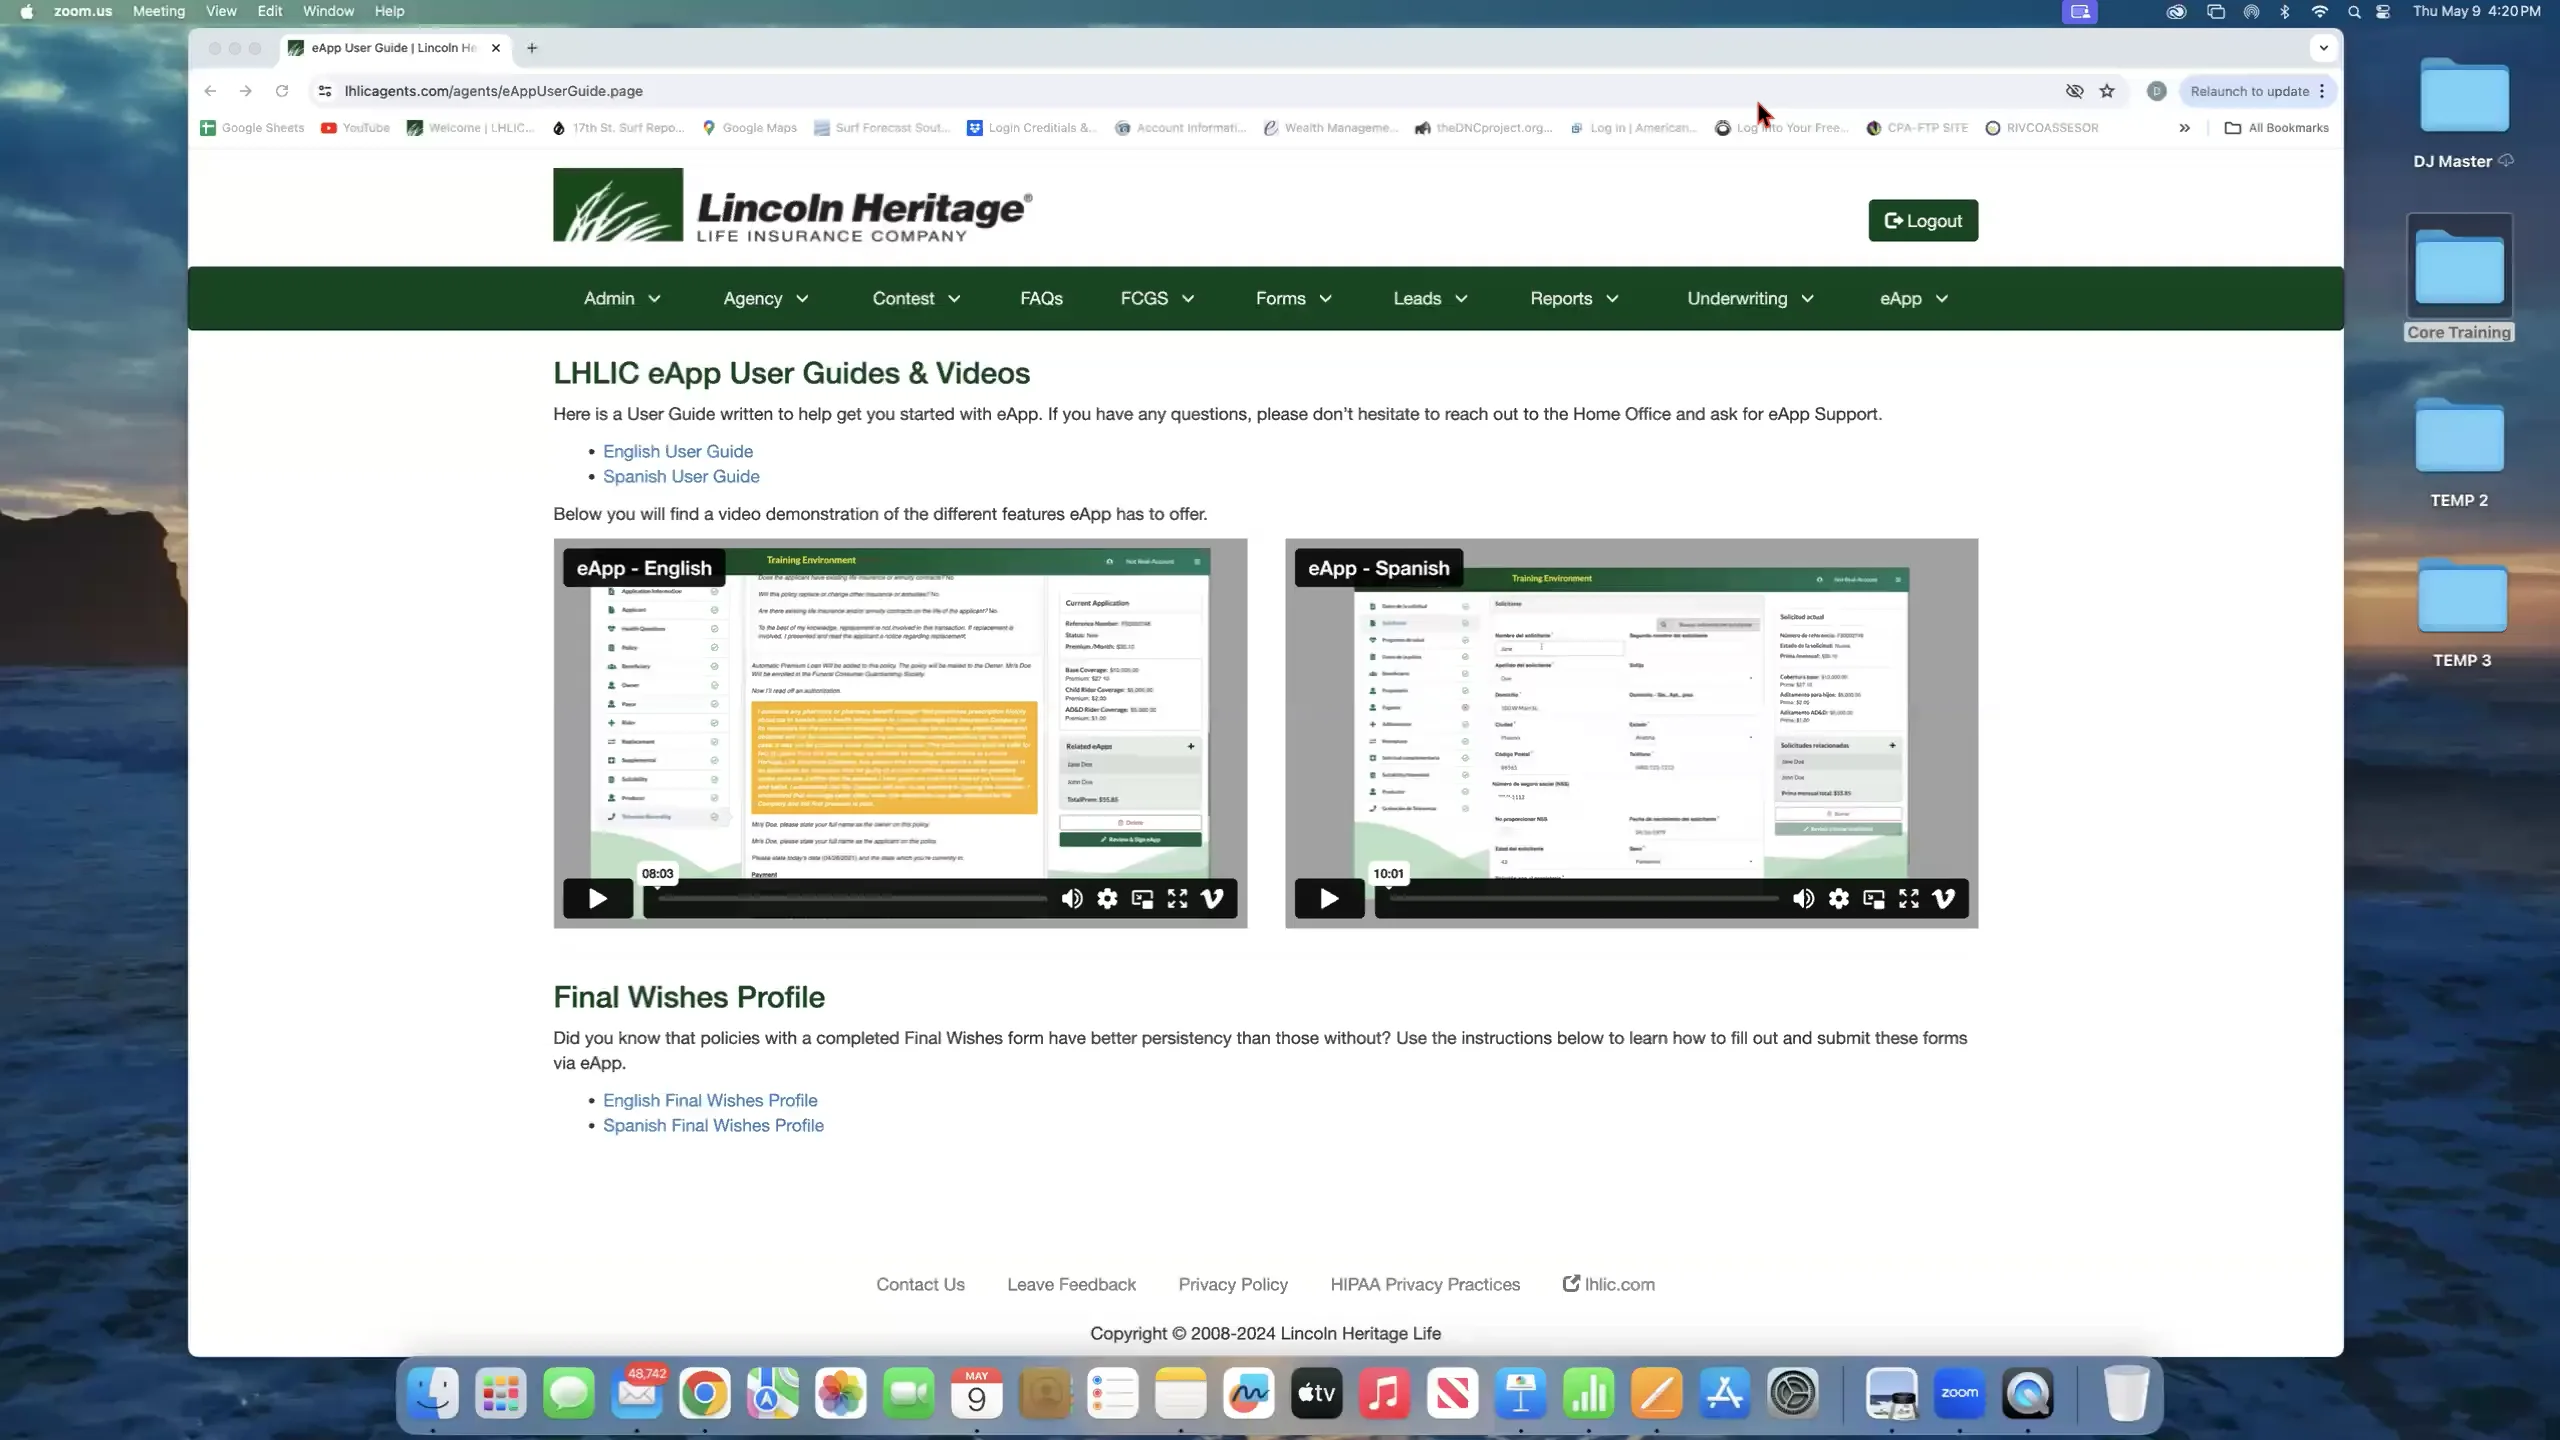
Task: Open All Bookmarks folder
Action: 2277,128
